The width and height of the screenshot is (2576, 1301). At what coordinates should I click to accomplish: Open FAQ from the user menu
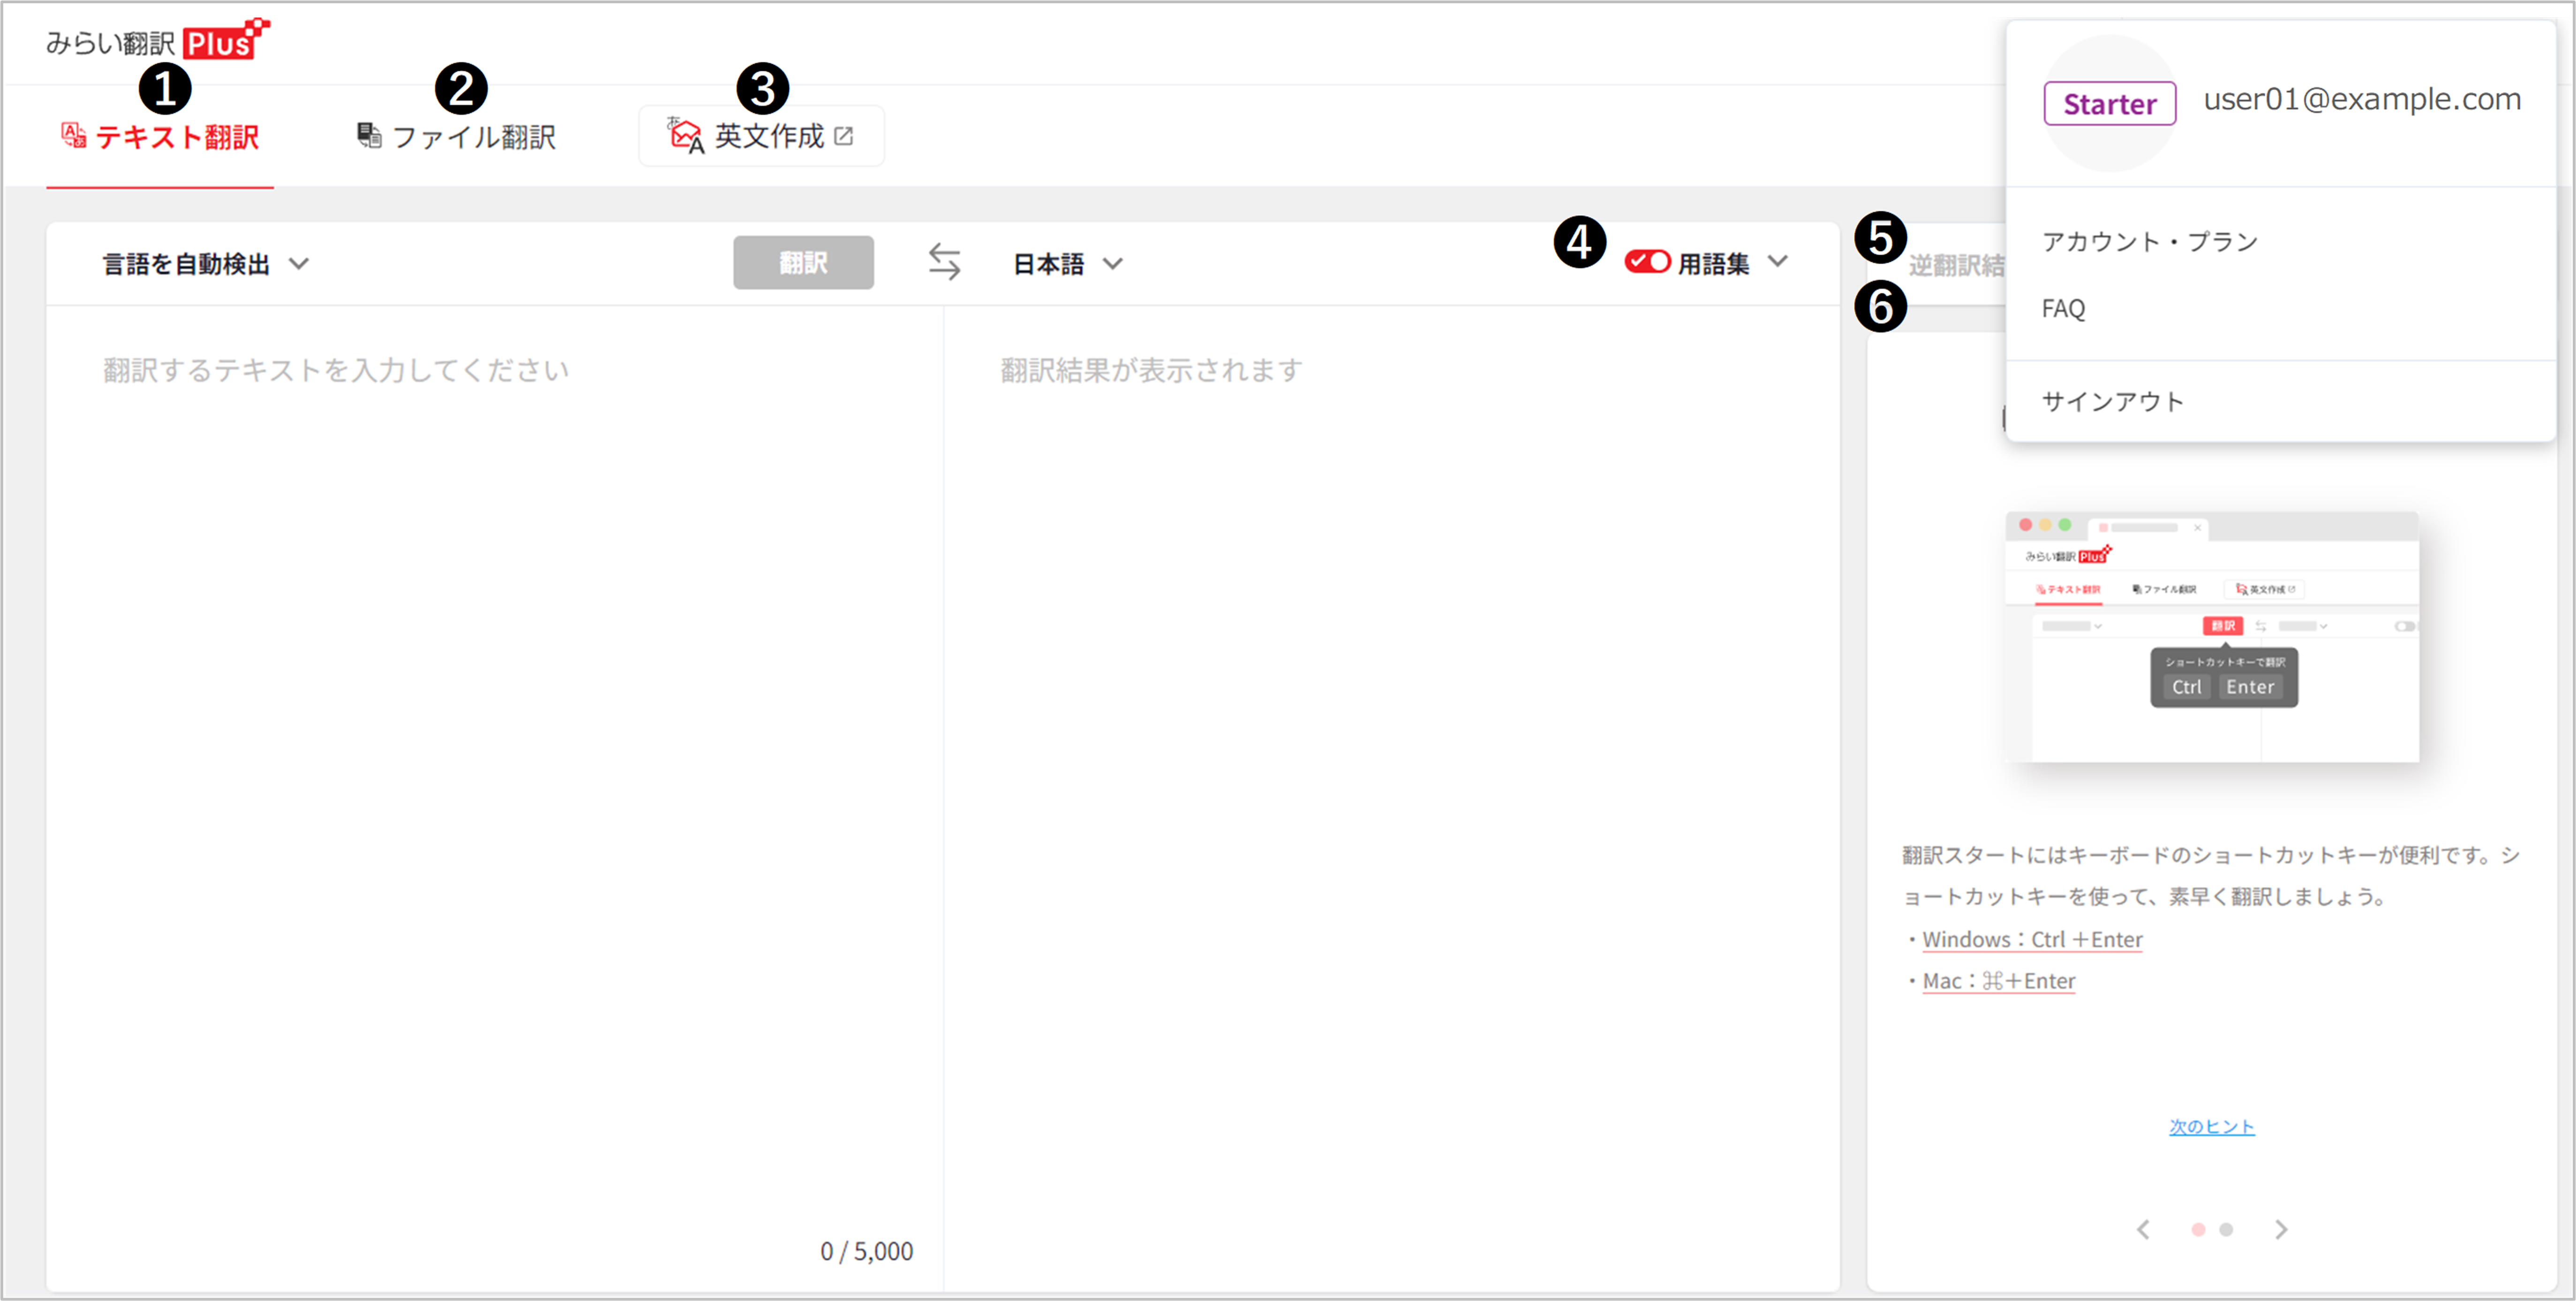[x=2063, y=309]
